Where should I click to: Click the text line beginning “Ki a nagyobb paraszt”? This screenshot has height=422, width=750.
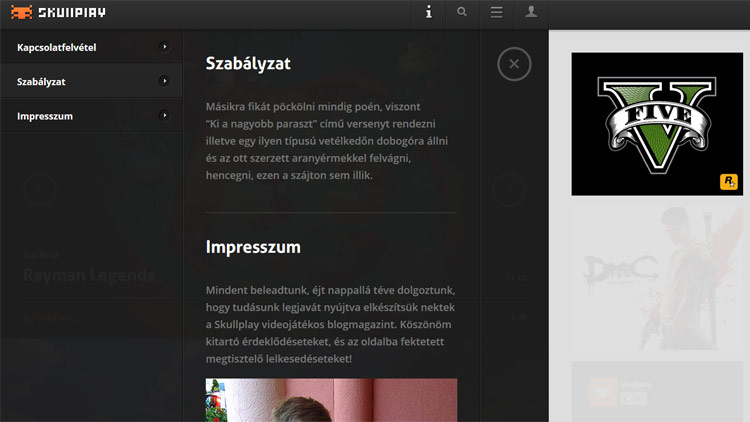pyautogui.click(x=321, y=124)
